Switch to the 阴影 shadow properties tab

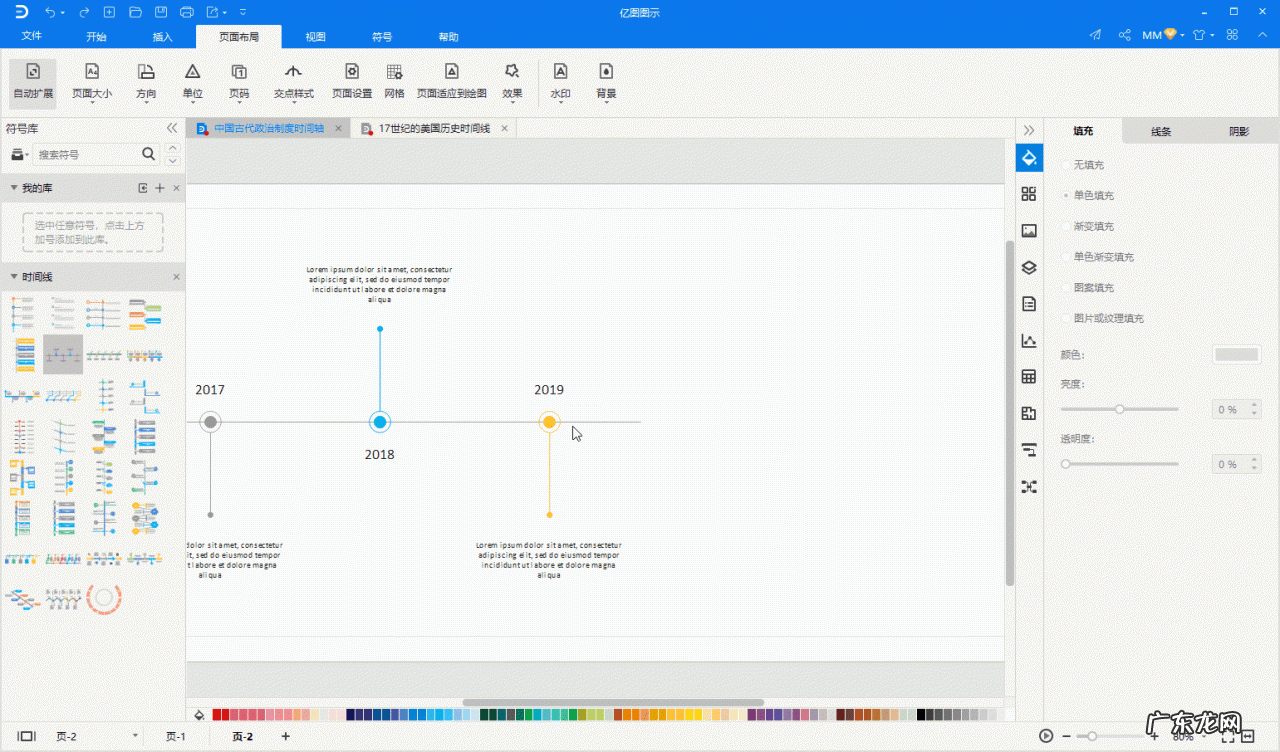[x=1239, y=131]
